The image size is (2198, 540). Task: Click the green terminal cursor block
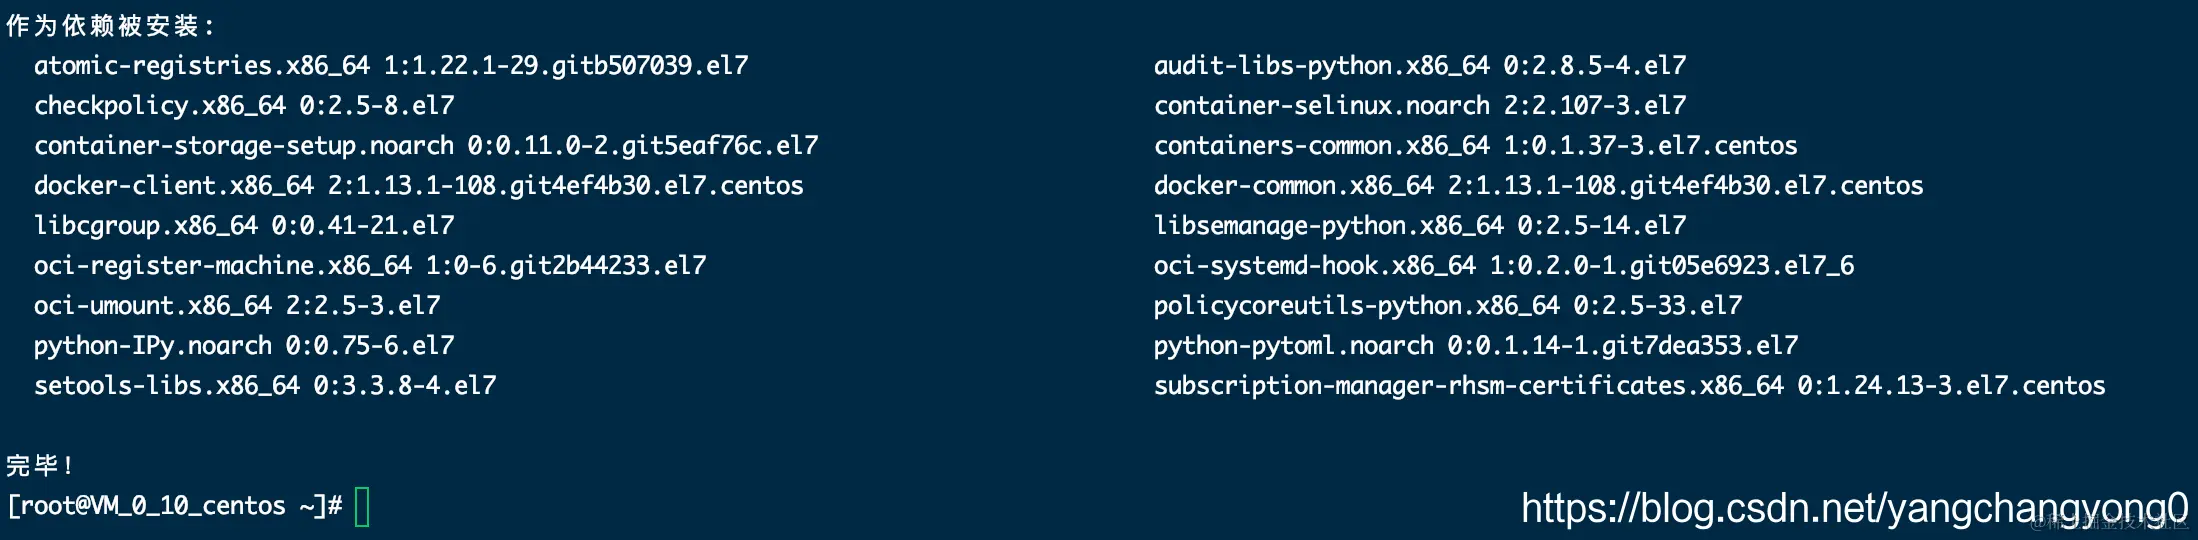[362, 506]
